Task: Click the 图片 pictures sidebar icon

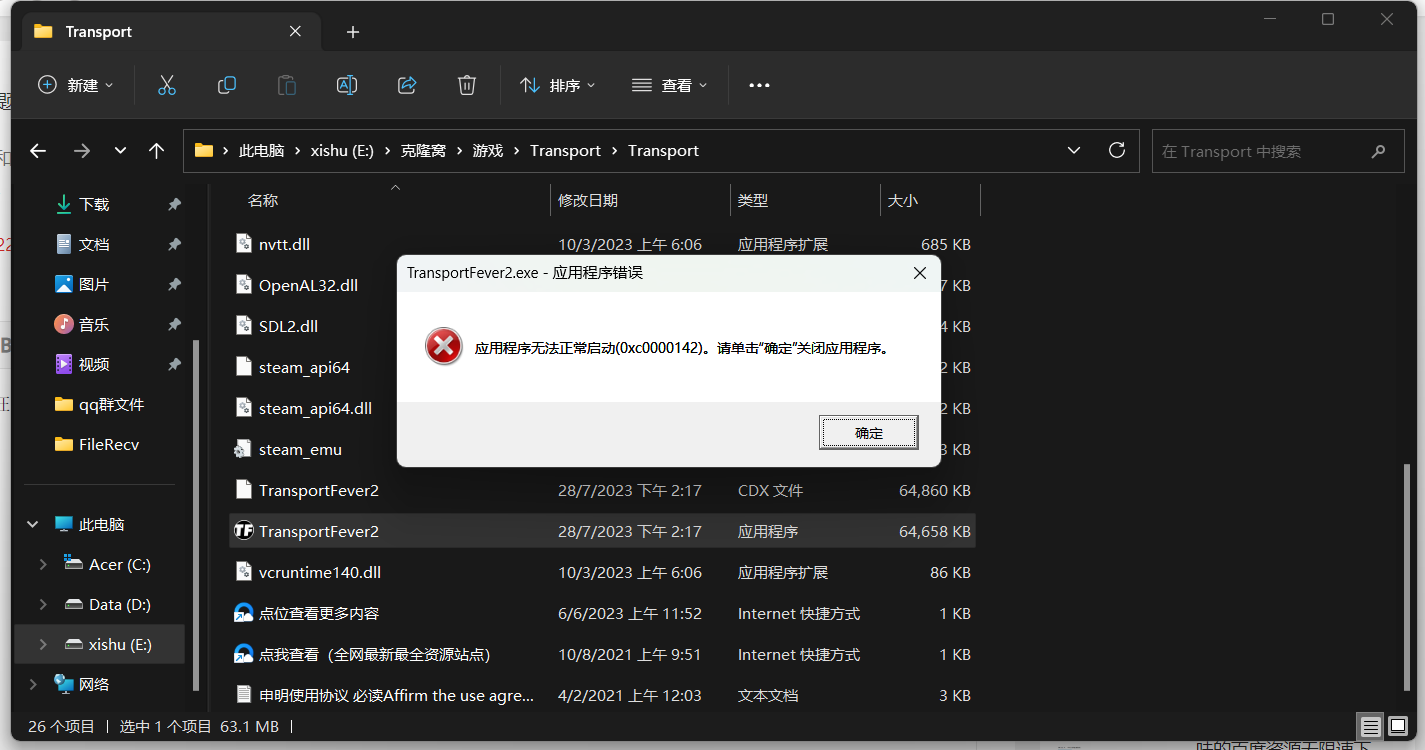Action: click(x=64, y=284)
